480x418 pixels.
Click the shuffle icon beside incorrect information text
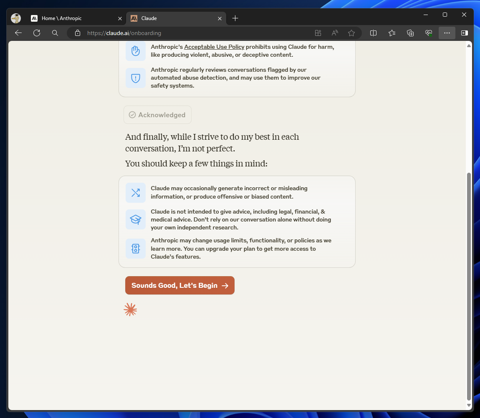tap(135, 193)
